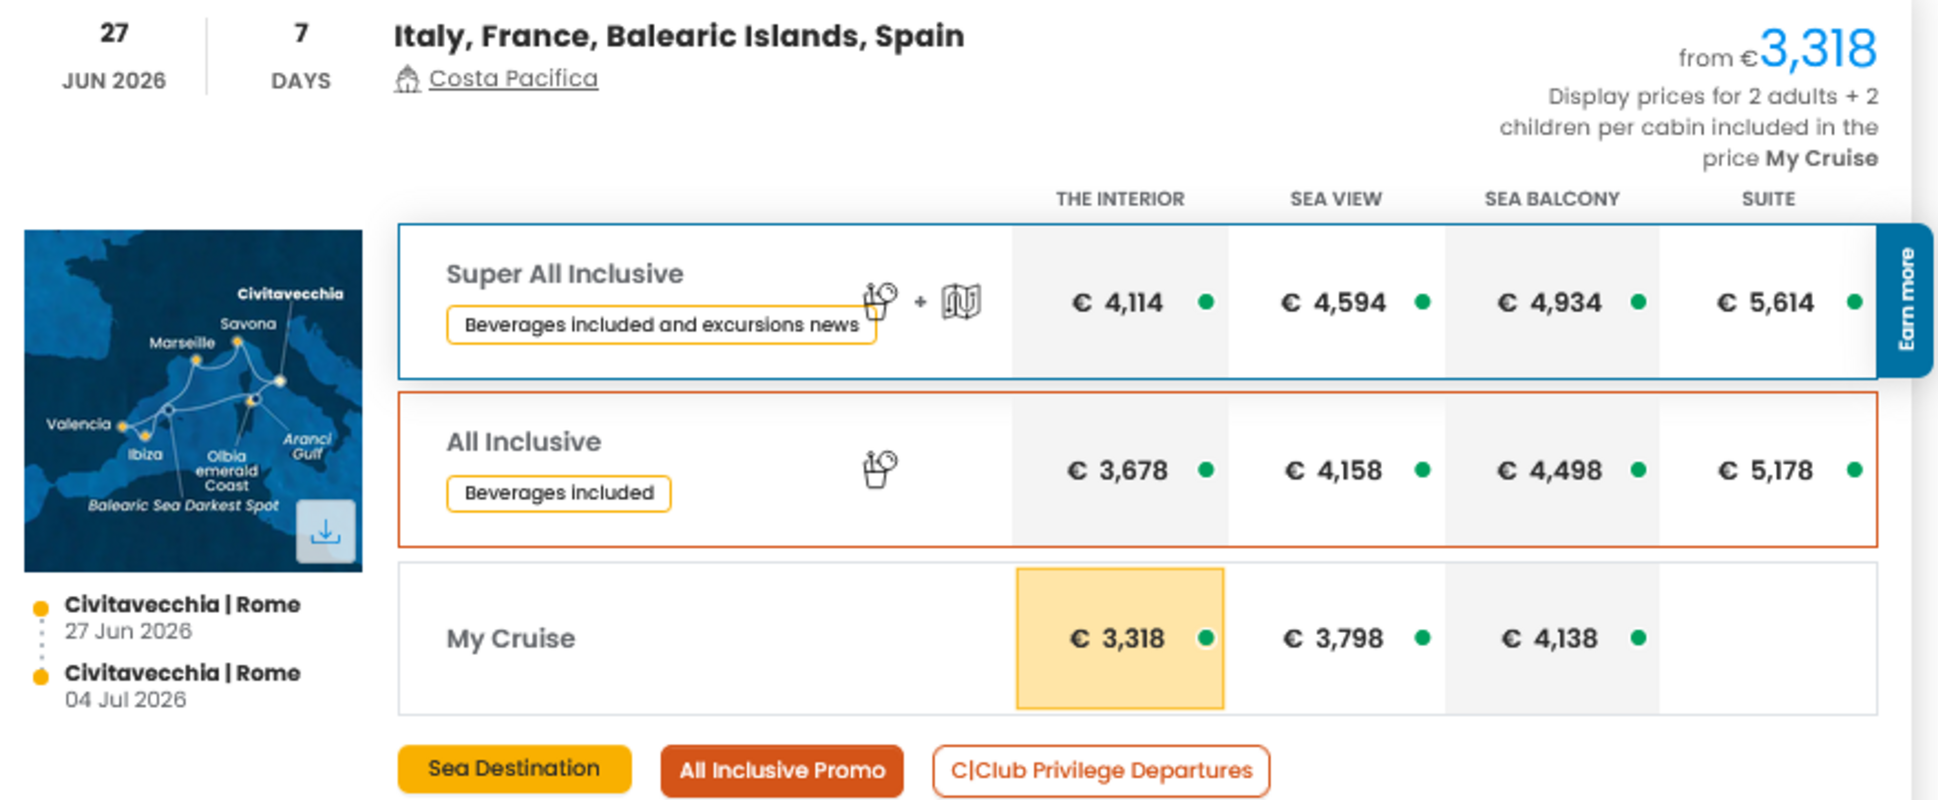This screenshot has width=1938, height=800.
Task: Click green dot next to My Cruise Sea Balcony
Action: click(1638, 638)
